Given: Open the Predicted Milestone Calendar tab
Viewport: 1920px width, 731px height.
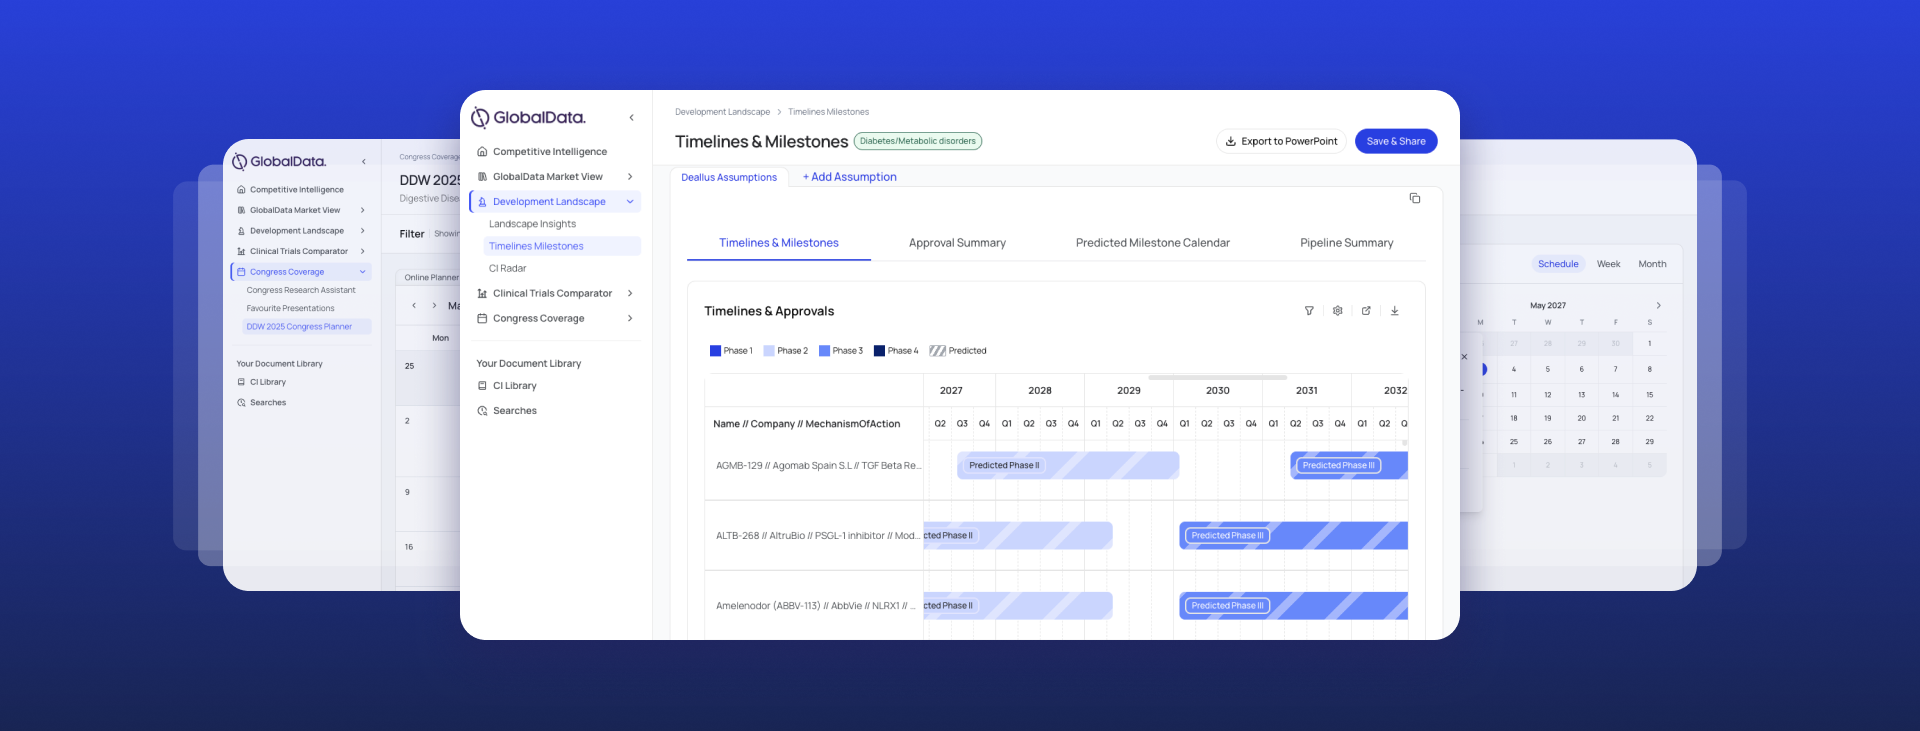Looking at the screenshot, I should coord(1153,243).
